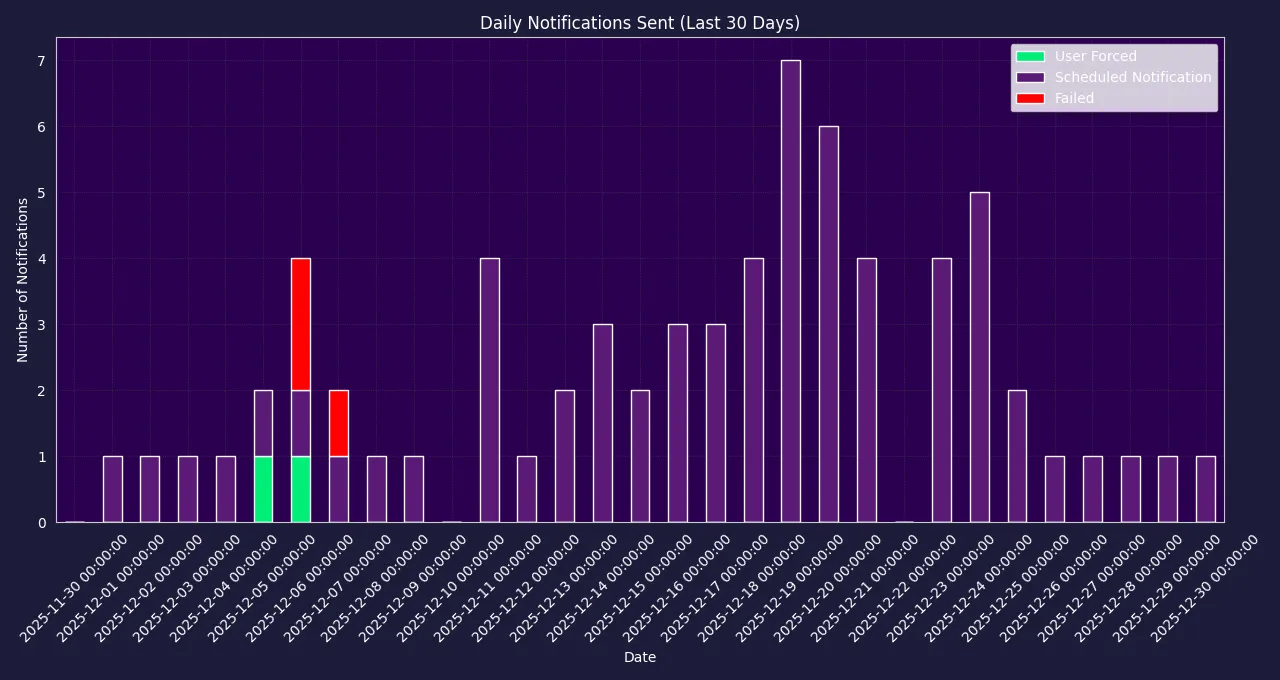Click the tallest bar with value 7
This screenshot has height=680, width=1280.
click(x=790, y=291)
